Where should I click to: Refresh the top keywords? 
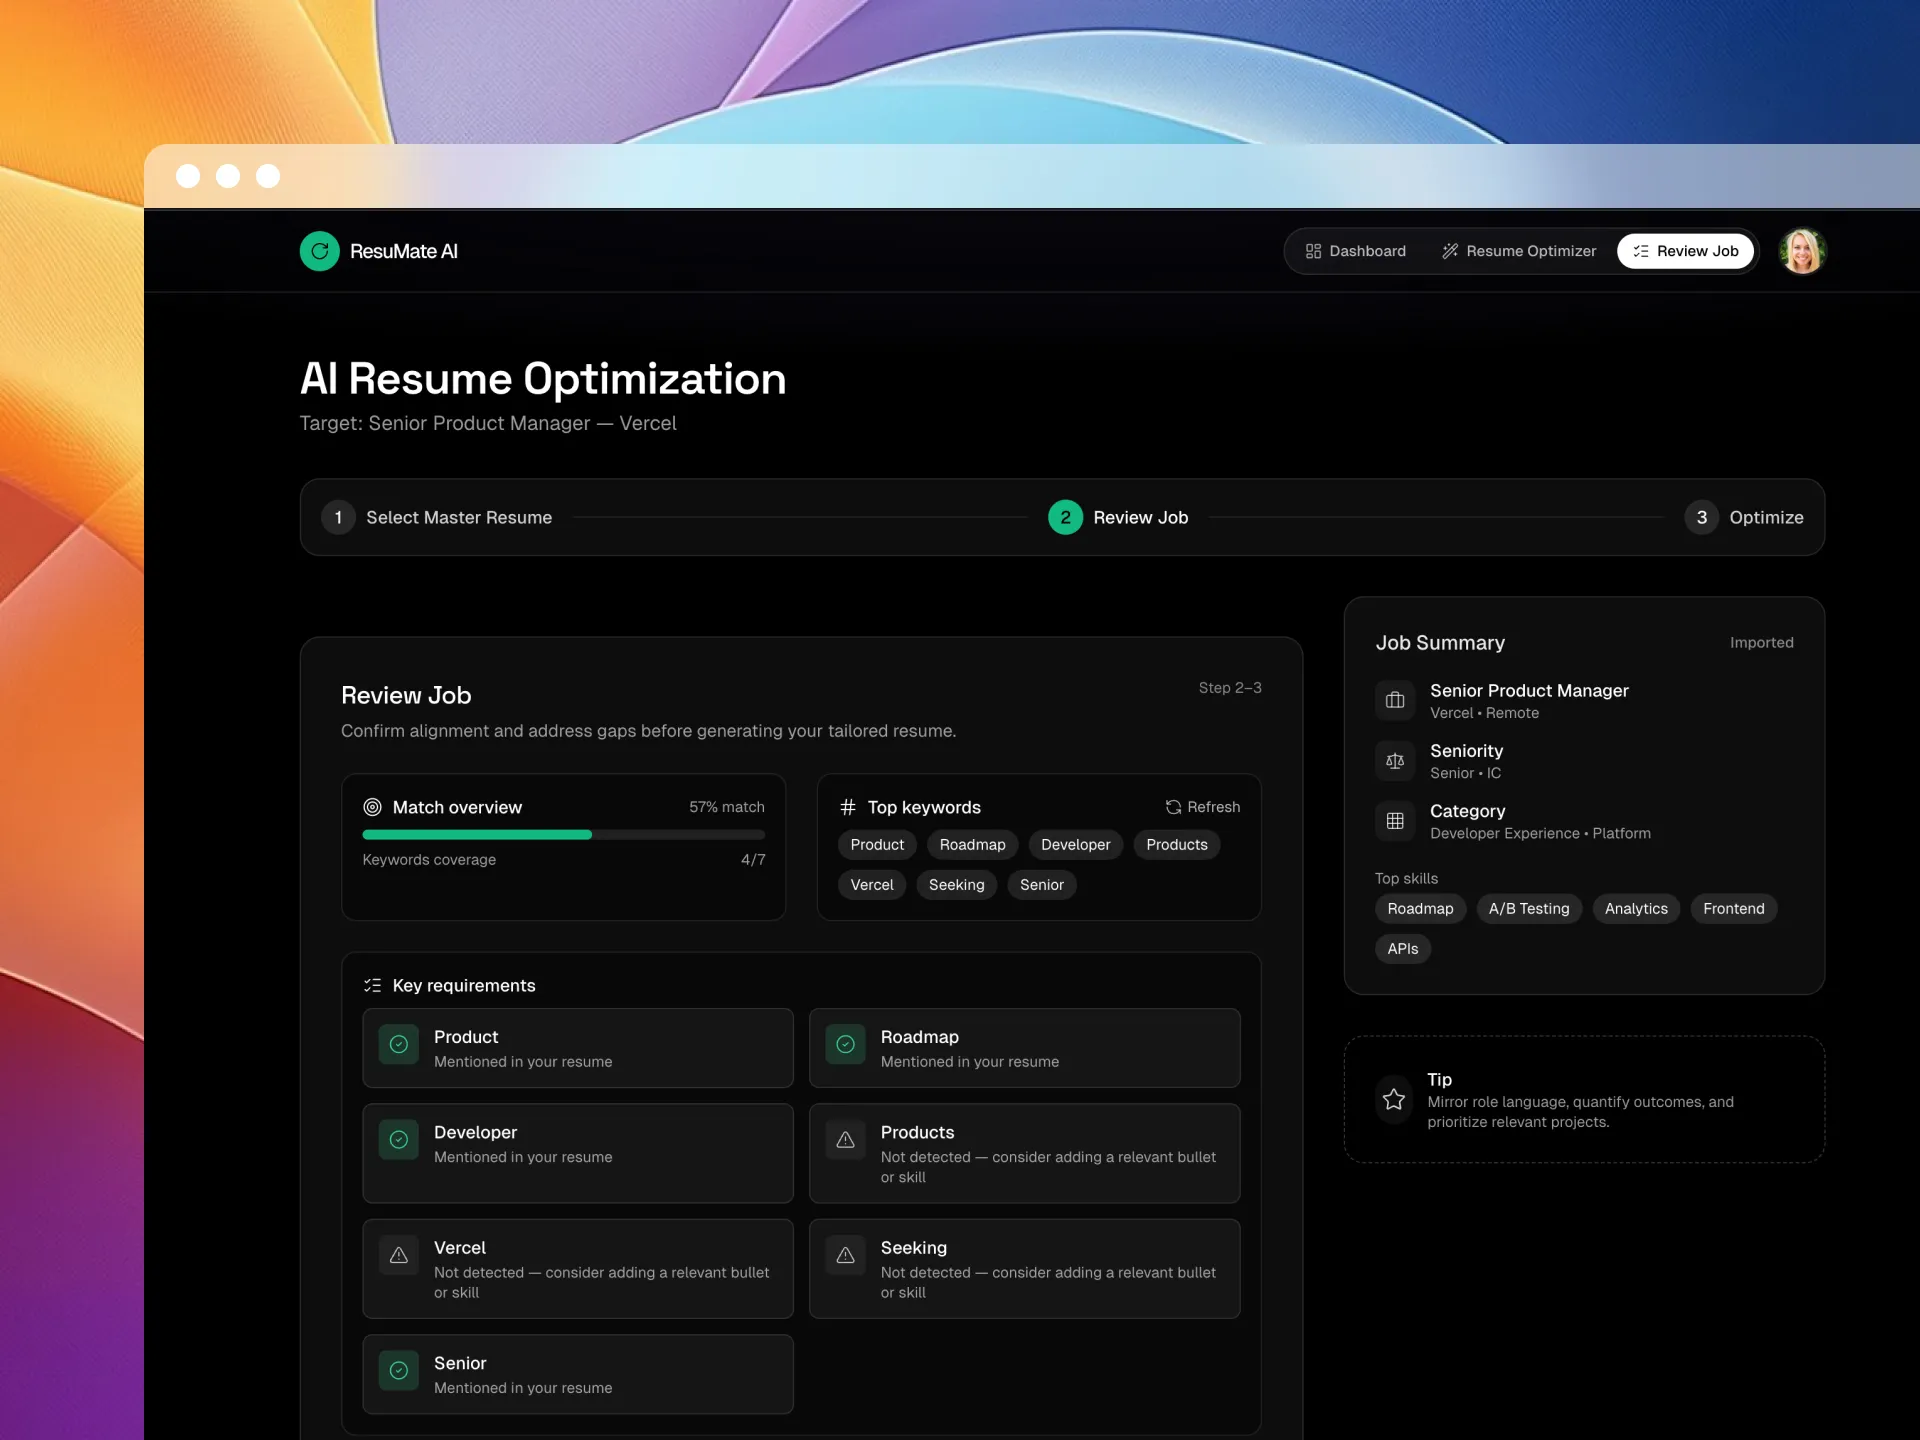[1202, 807]
